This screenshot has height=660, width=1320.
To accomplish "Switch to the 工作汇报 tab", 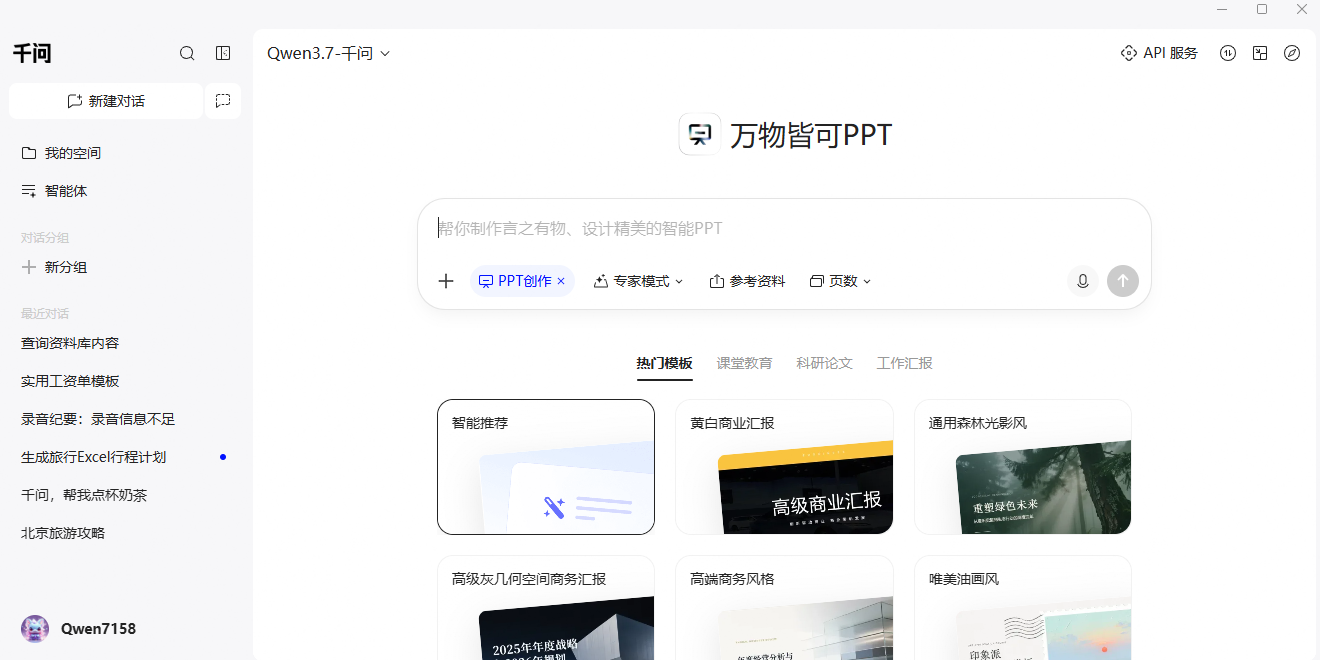I will pyautogui.click(x=904, y=363).
